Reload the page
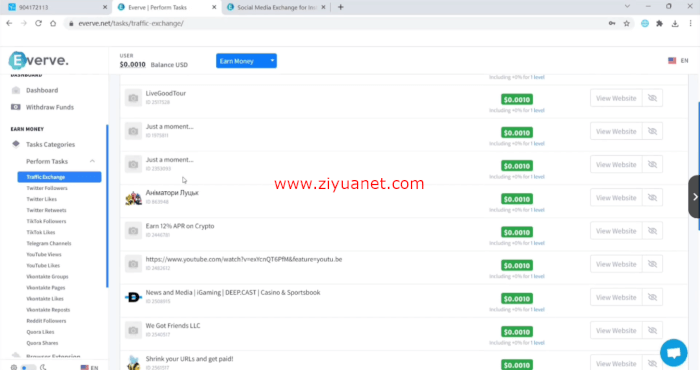700x370 pixels. (x=38, y=23)
